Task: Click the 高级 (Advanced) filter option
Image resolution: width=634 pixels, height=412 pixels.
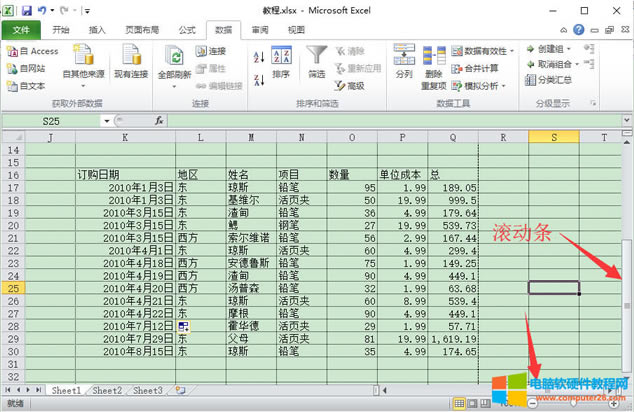Action: pyautogui.click(x=350, y=86)
